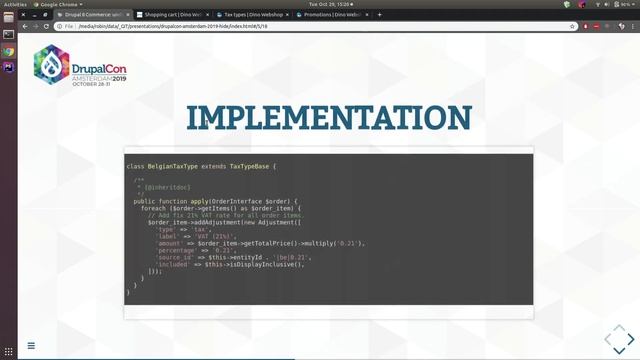Open a new browser tab

click(380, 15)
